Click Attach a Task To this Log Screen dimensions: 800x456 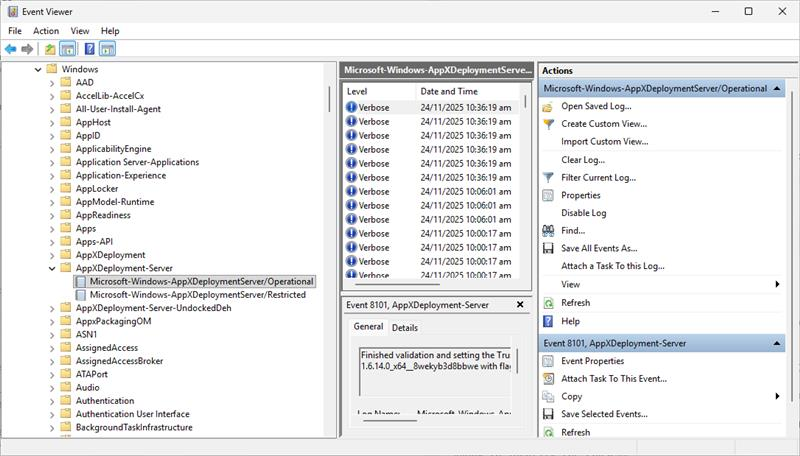[613, 266]
